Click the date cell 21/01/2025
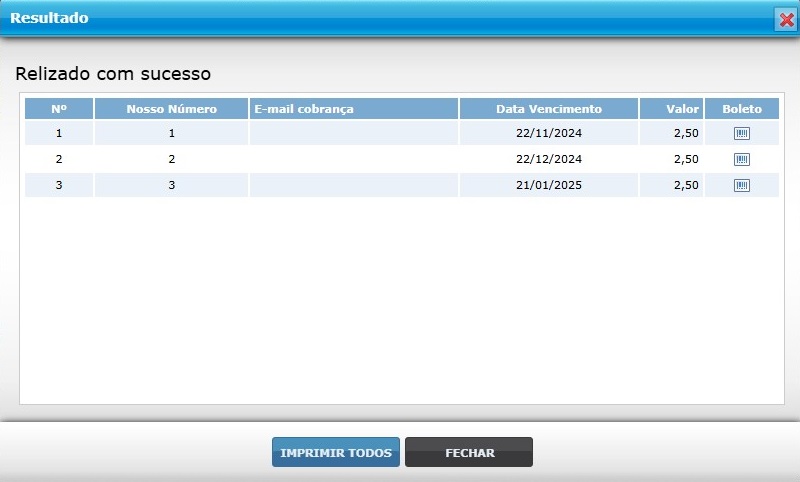800x482 pixels. click(x=548, y=185)
